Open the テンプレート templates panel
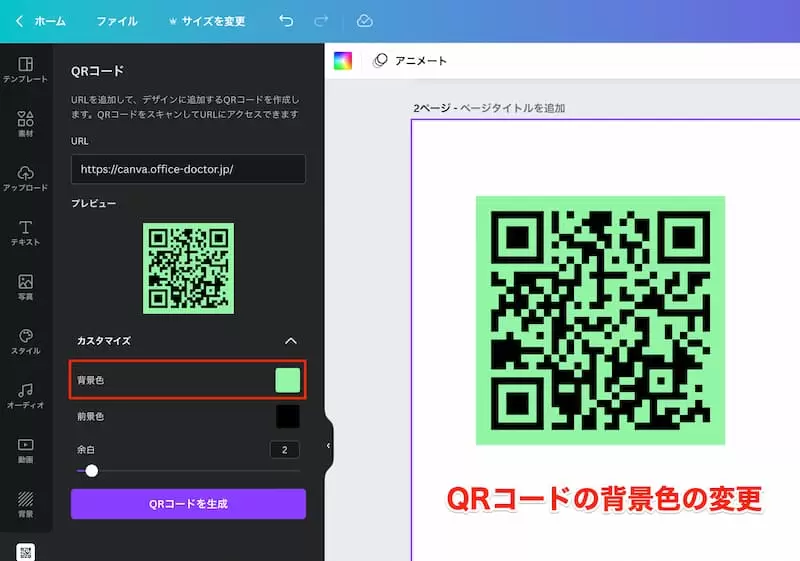800x561 pixels. [26, 69]
